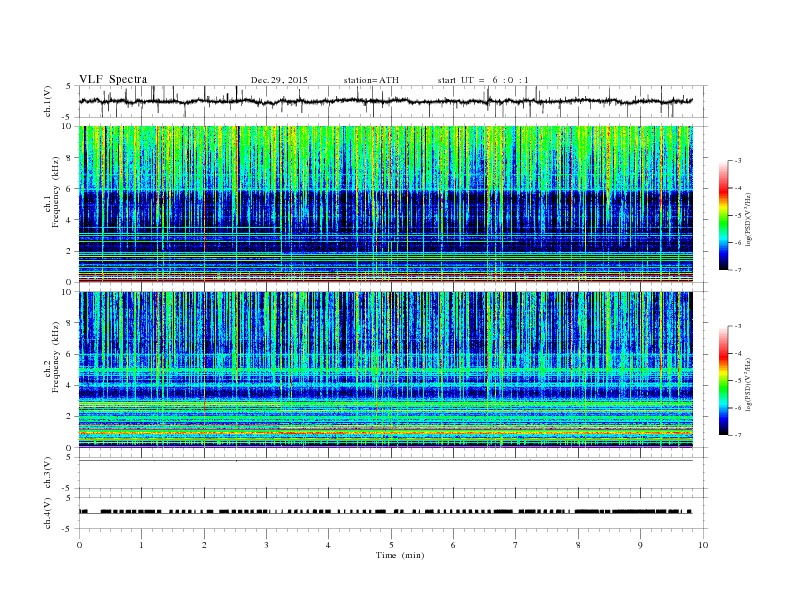
Task: Click the "0" tick on the time axis
Action: tap(79, 545)
